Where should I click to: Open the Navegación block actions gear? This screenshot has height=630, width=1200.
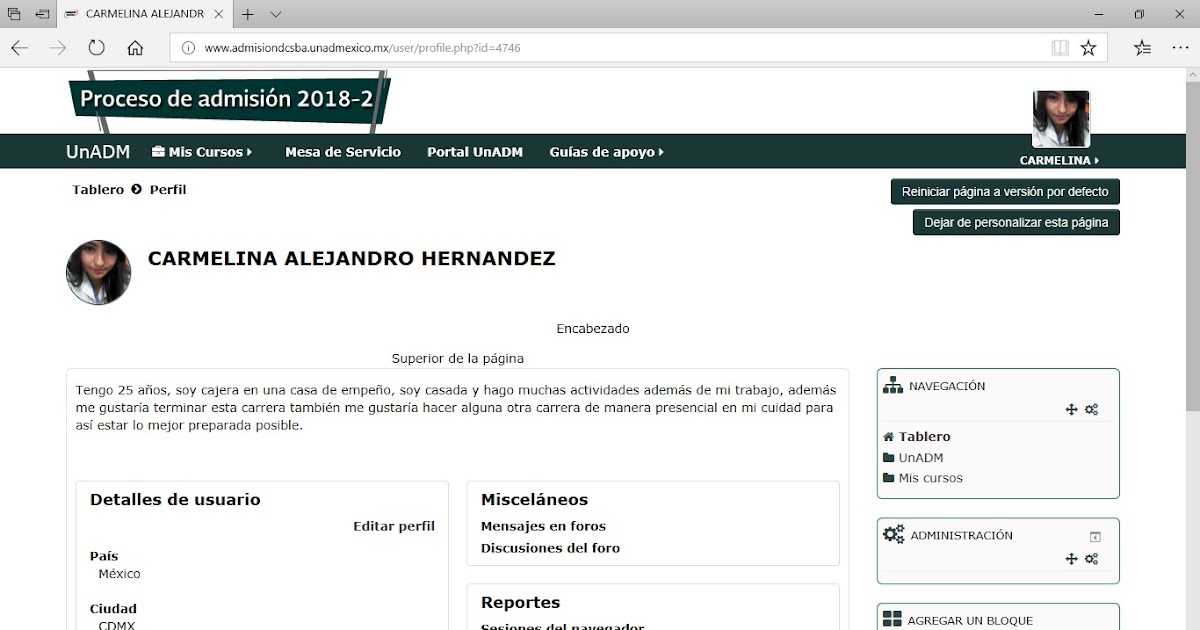click(x=1091, y=408)
